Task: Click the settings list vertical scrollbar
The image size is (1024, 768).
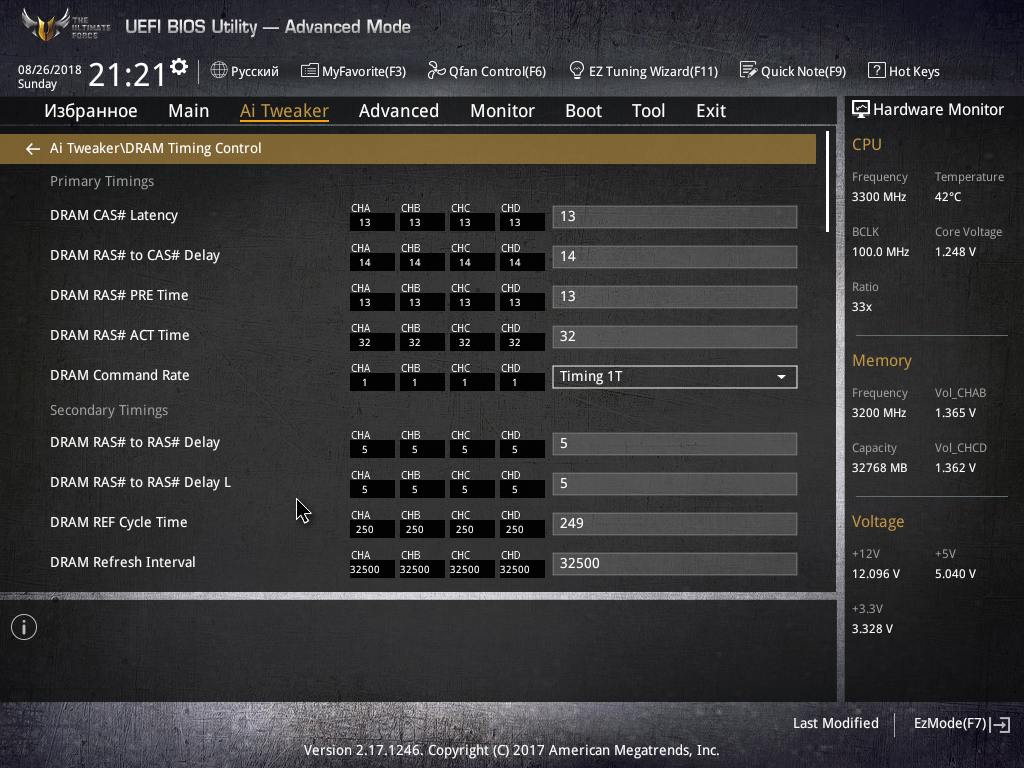Action: point(827,182)
